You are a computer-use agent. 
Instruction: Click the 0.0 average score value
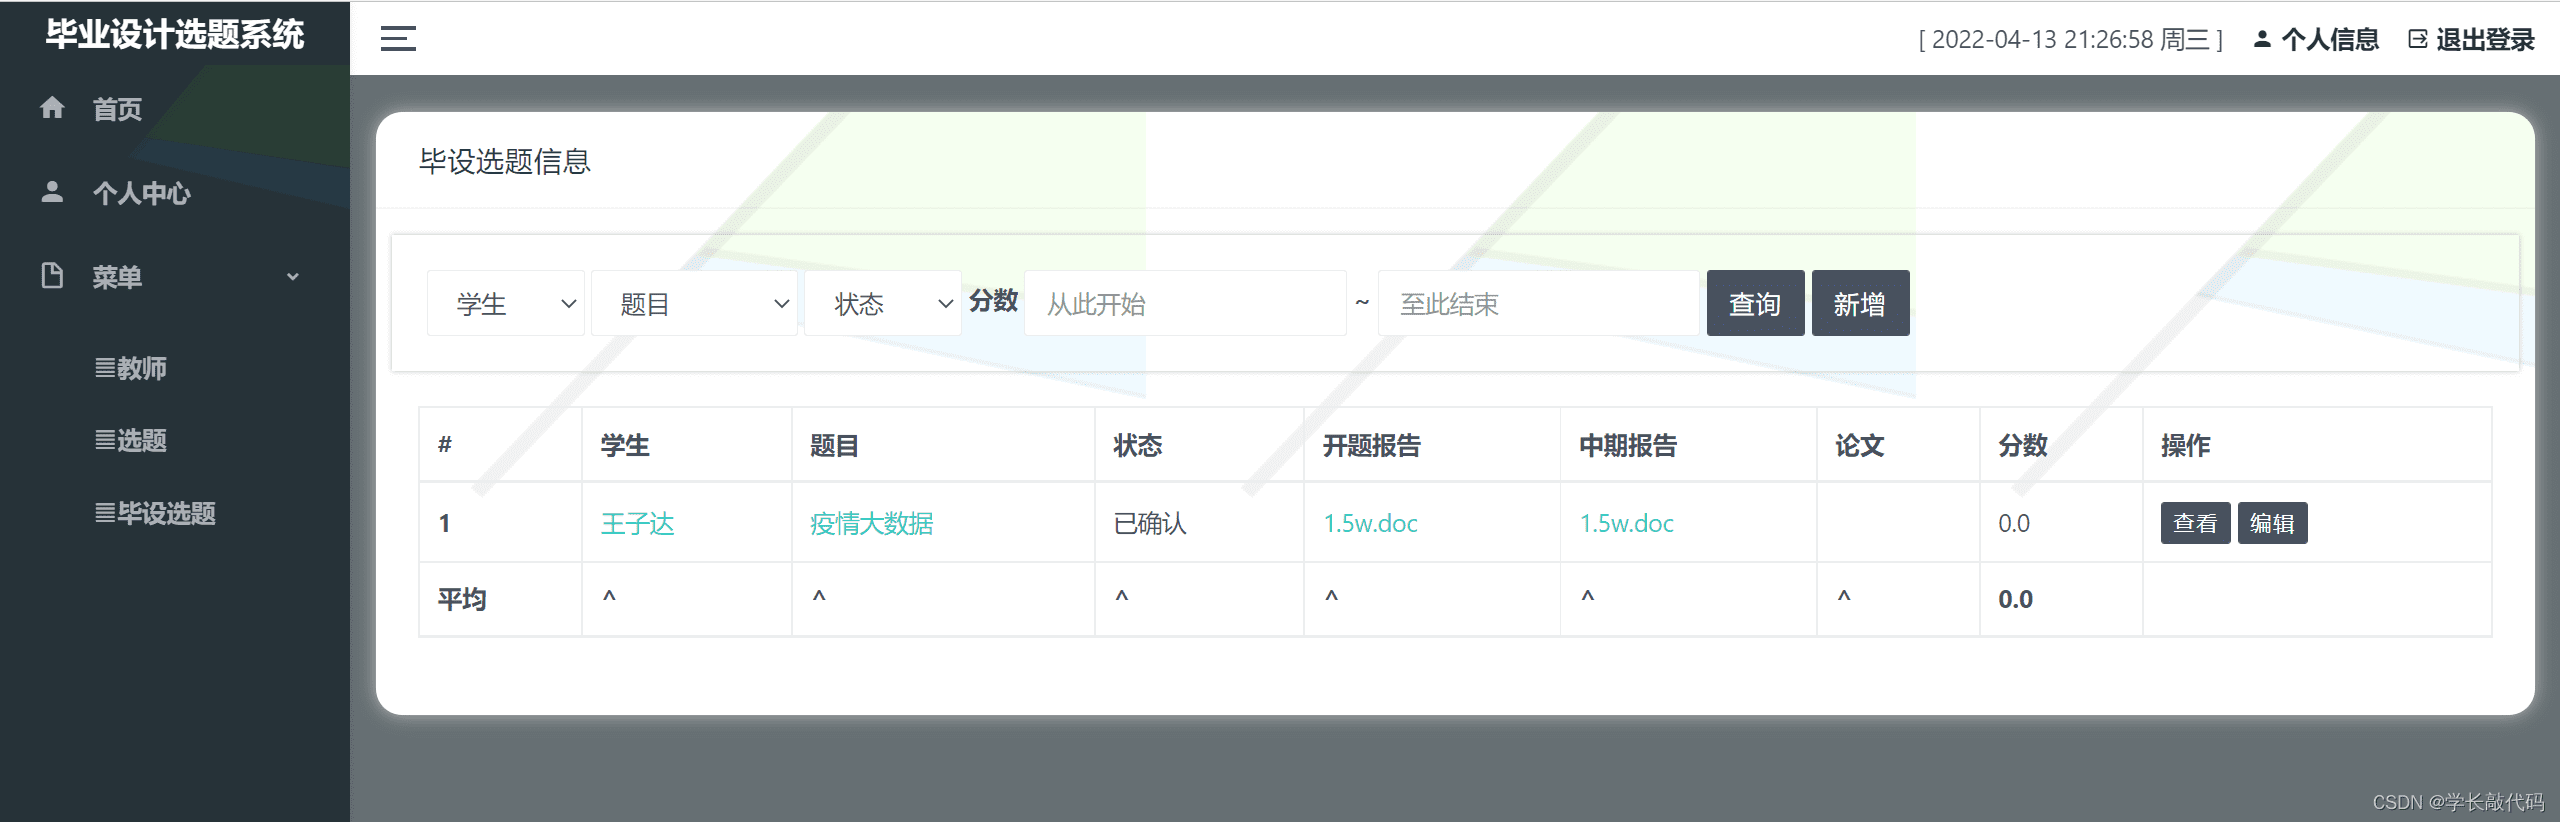click(x=2015, y=599)
